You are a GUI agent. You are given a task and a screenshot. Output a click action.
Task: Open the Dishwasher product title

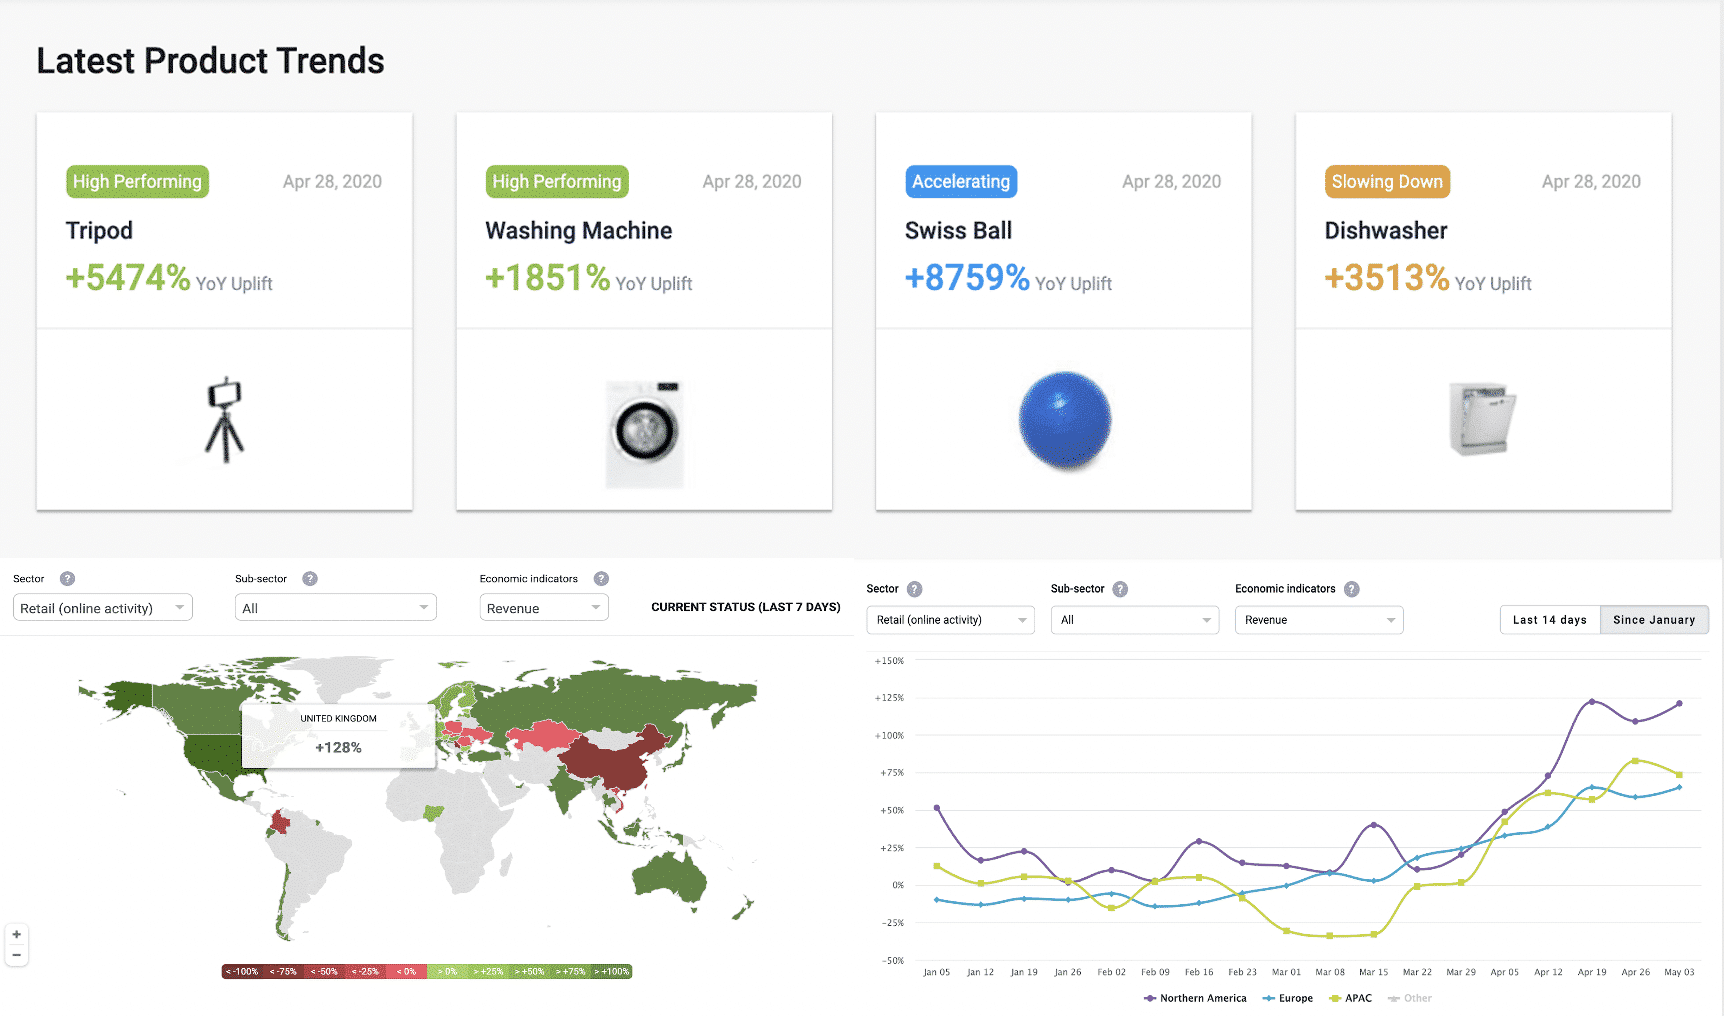click(1386, 231)
